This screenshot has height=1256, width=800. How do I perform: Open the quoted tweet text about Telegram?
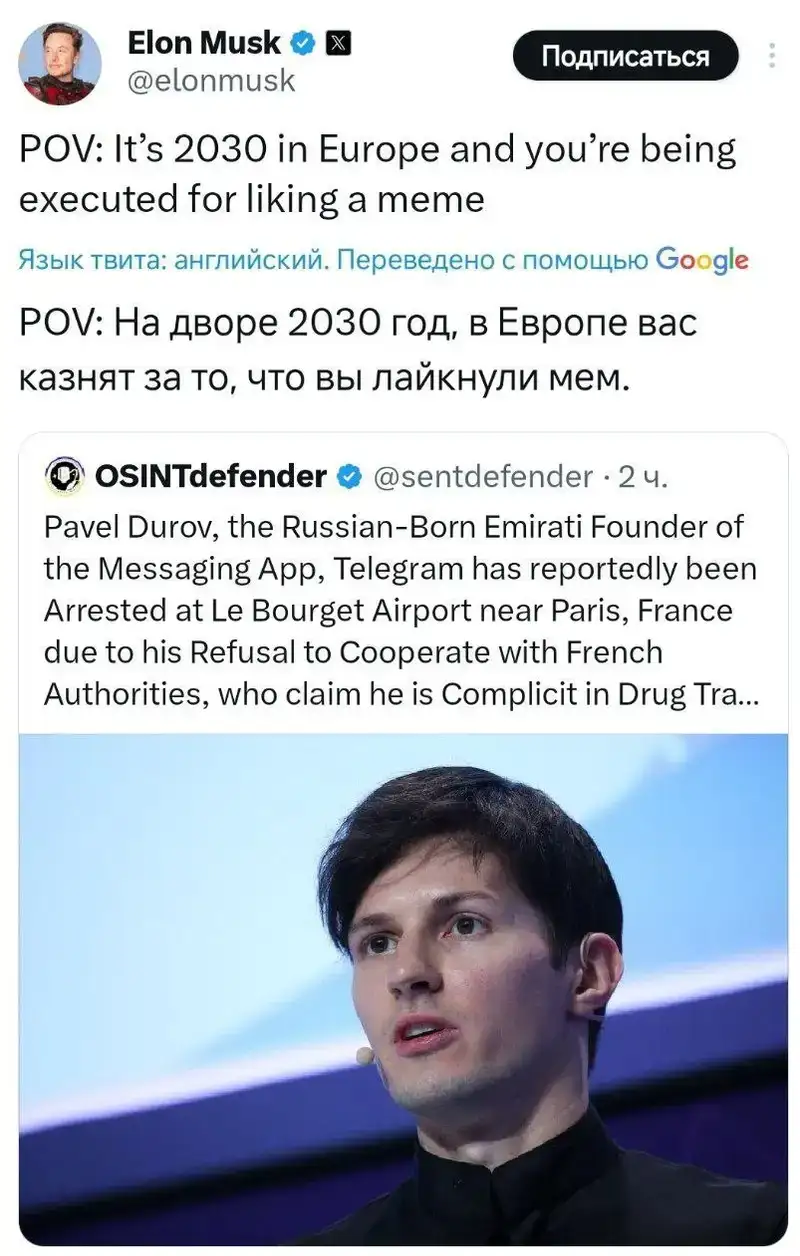point(400,608)
